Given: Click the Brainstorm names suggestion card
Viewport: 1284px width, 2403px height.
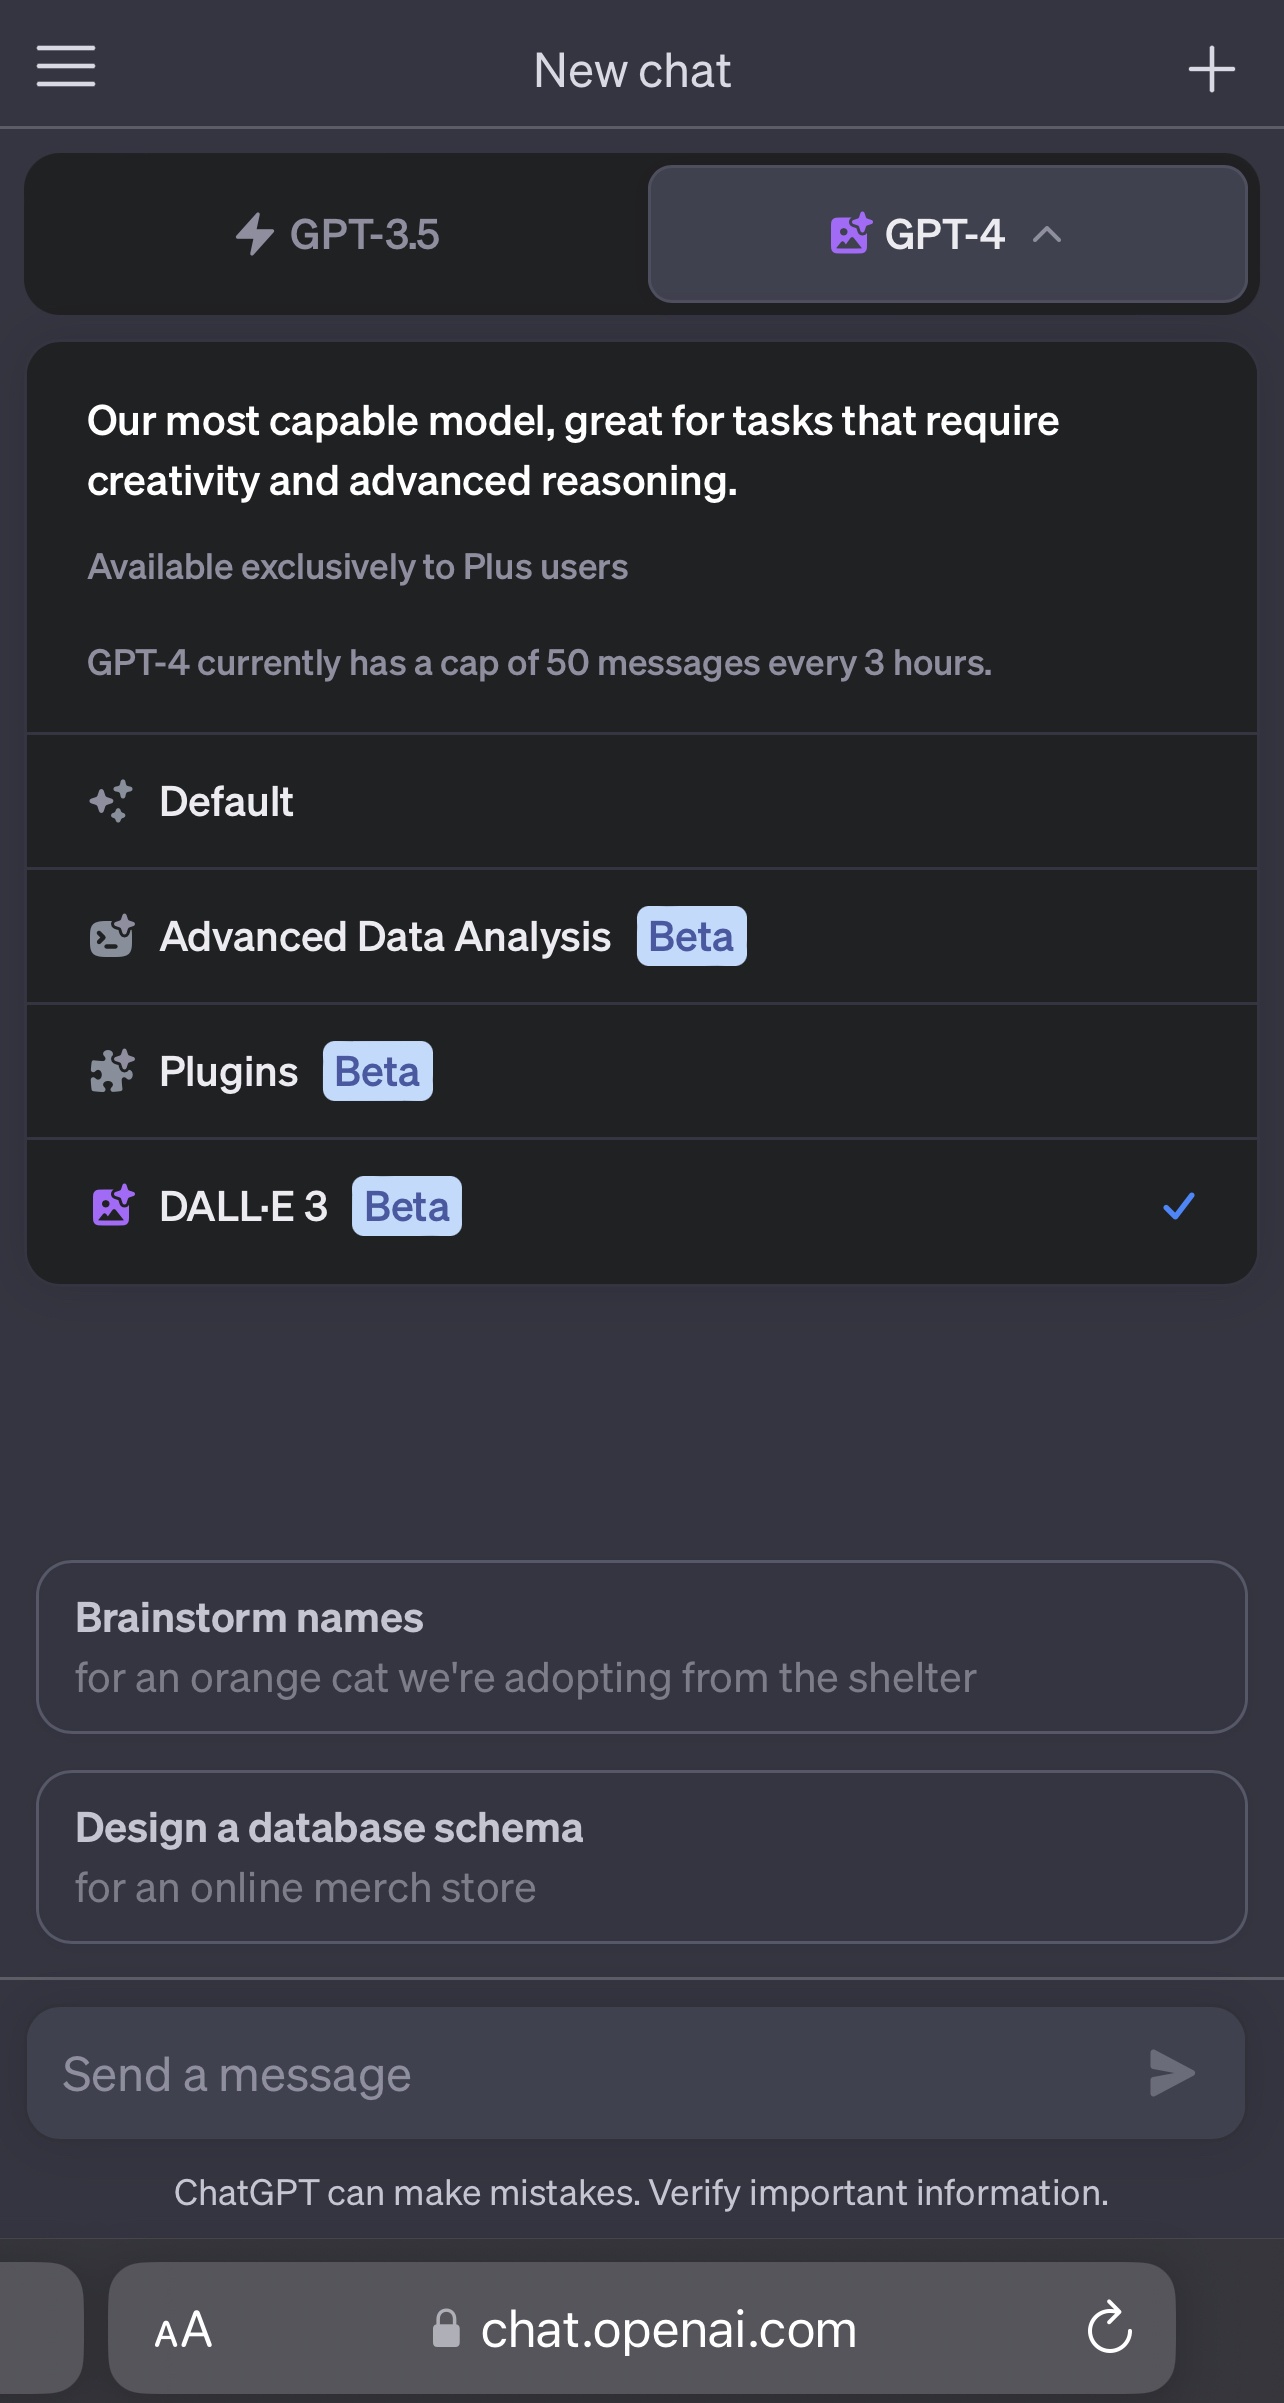Looking at the screenshot, I should (640, 1647).
